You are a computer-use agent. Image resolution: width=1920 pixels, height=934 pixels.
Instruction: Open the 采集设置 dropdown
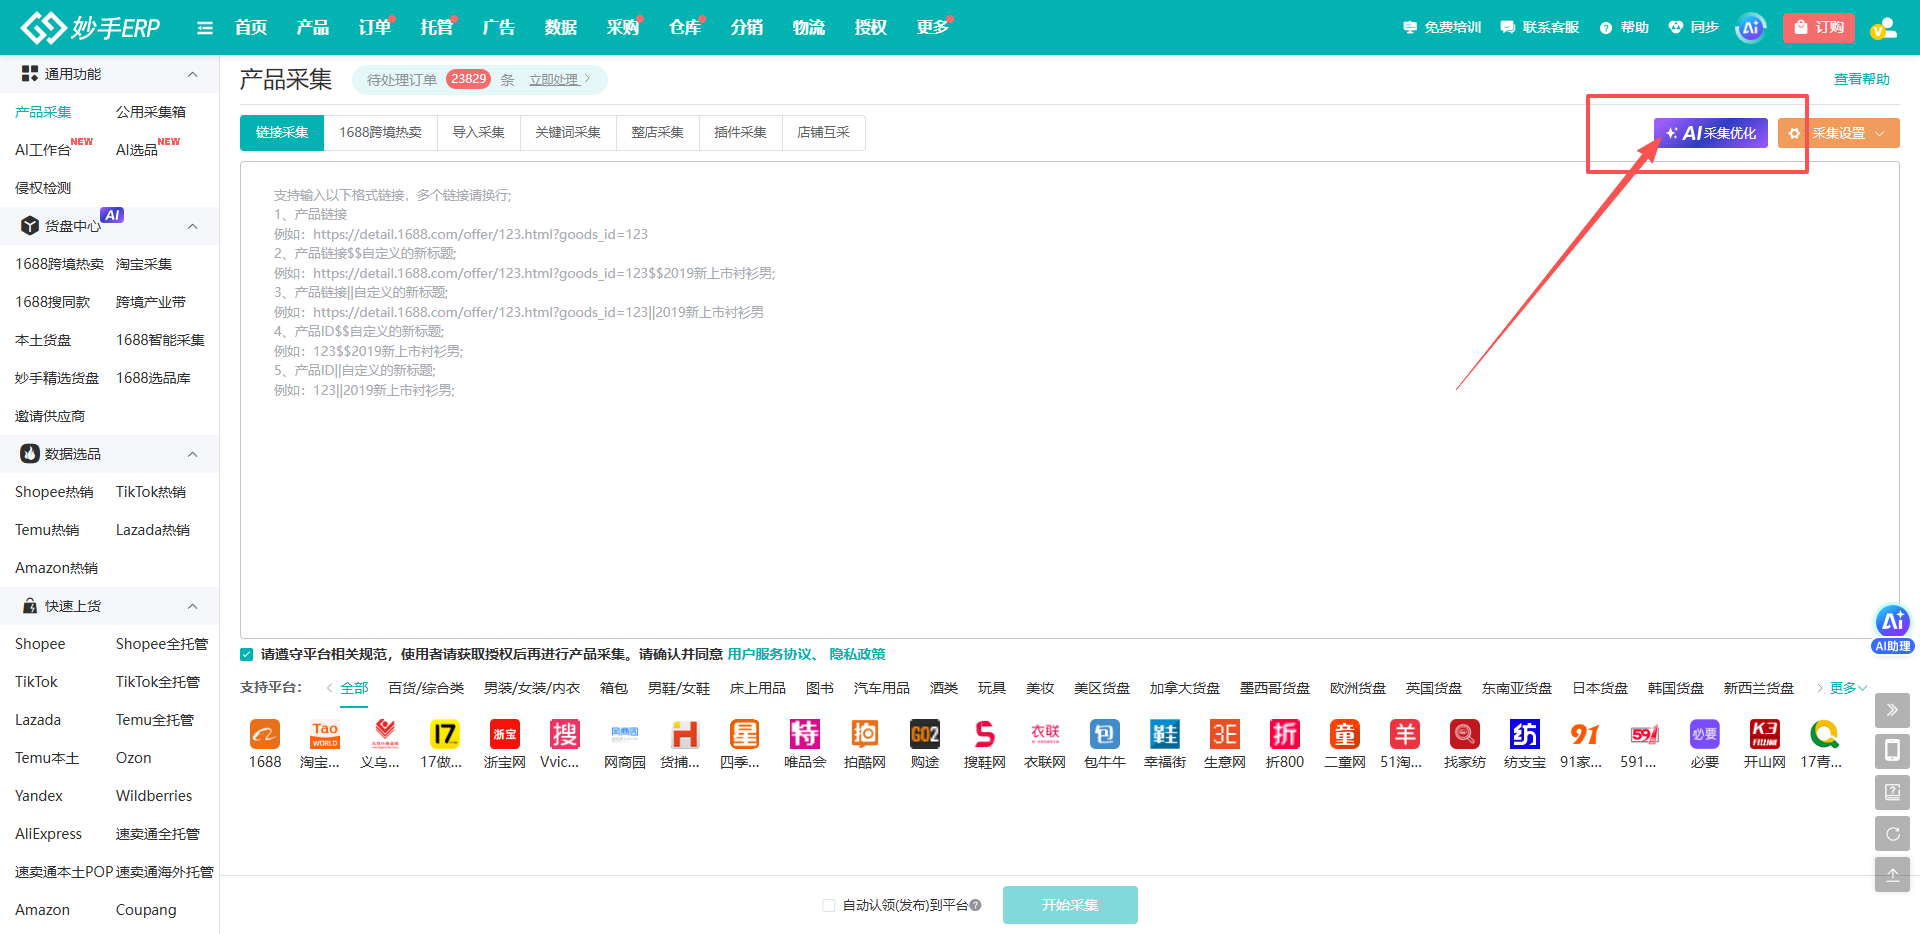coord(1838,133)
